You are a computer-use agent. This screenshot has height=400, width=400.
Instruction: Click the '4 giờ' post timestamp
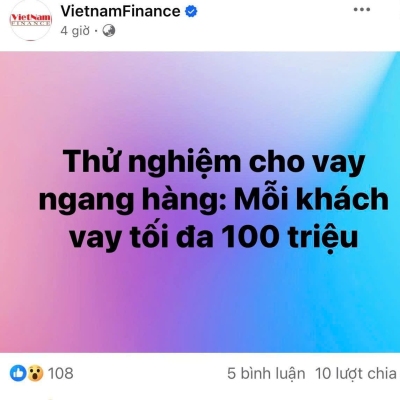tap(75, 31)
